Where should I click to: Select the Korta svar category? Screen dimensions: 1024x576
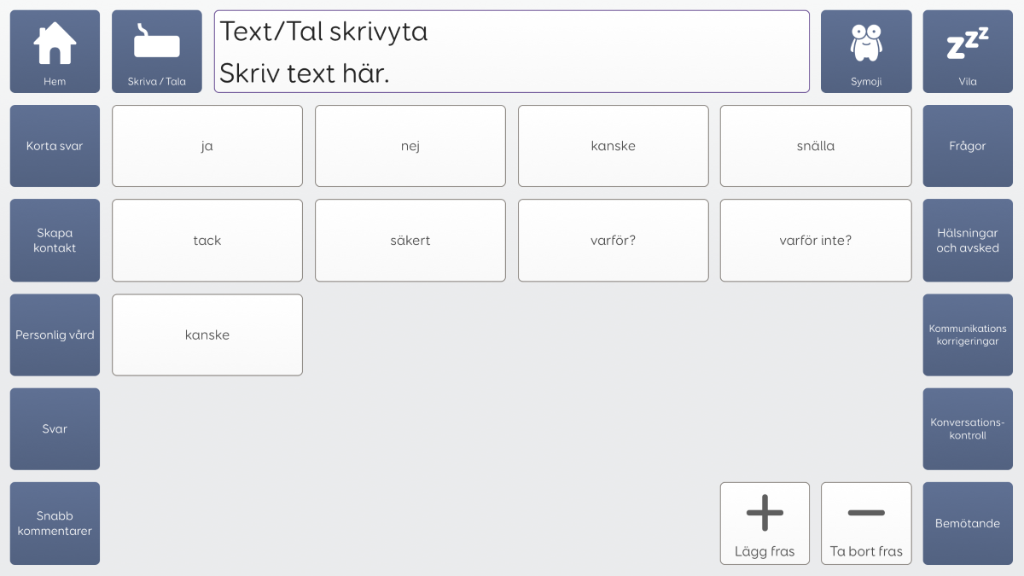pyautogui.click(x=55, y=146)
